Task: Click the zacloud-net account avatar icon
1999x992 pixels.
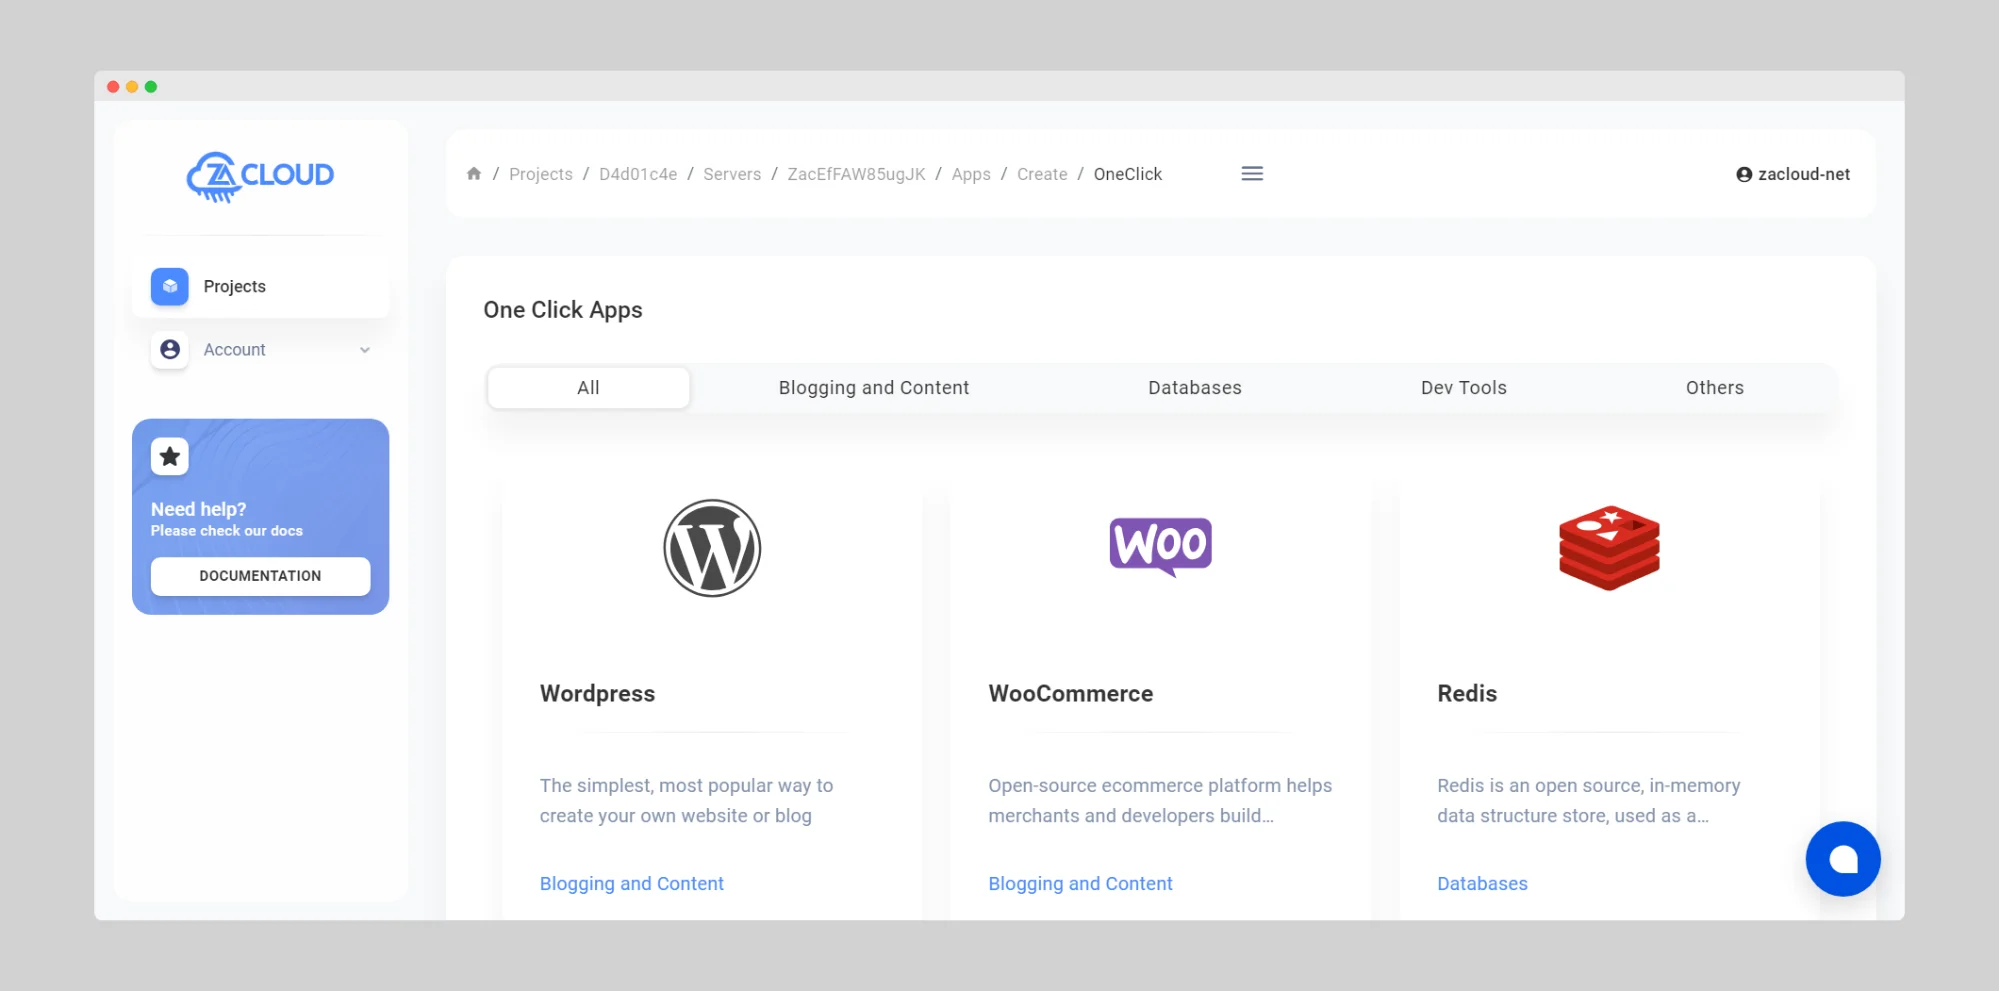Action: tap(1743, 173)
